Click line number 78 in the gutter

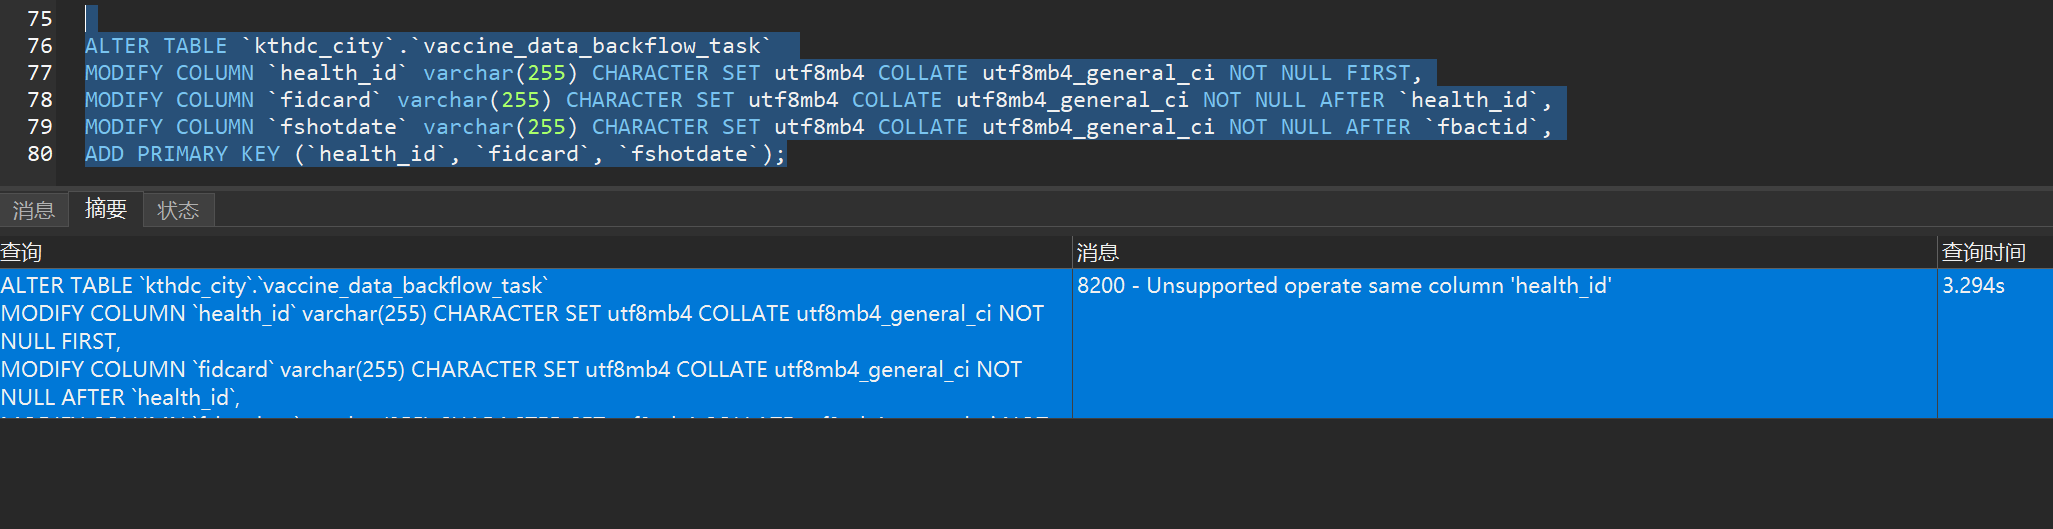40,100
